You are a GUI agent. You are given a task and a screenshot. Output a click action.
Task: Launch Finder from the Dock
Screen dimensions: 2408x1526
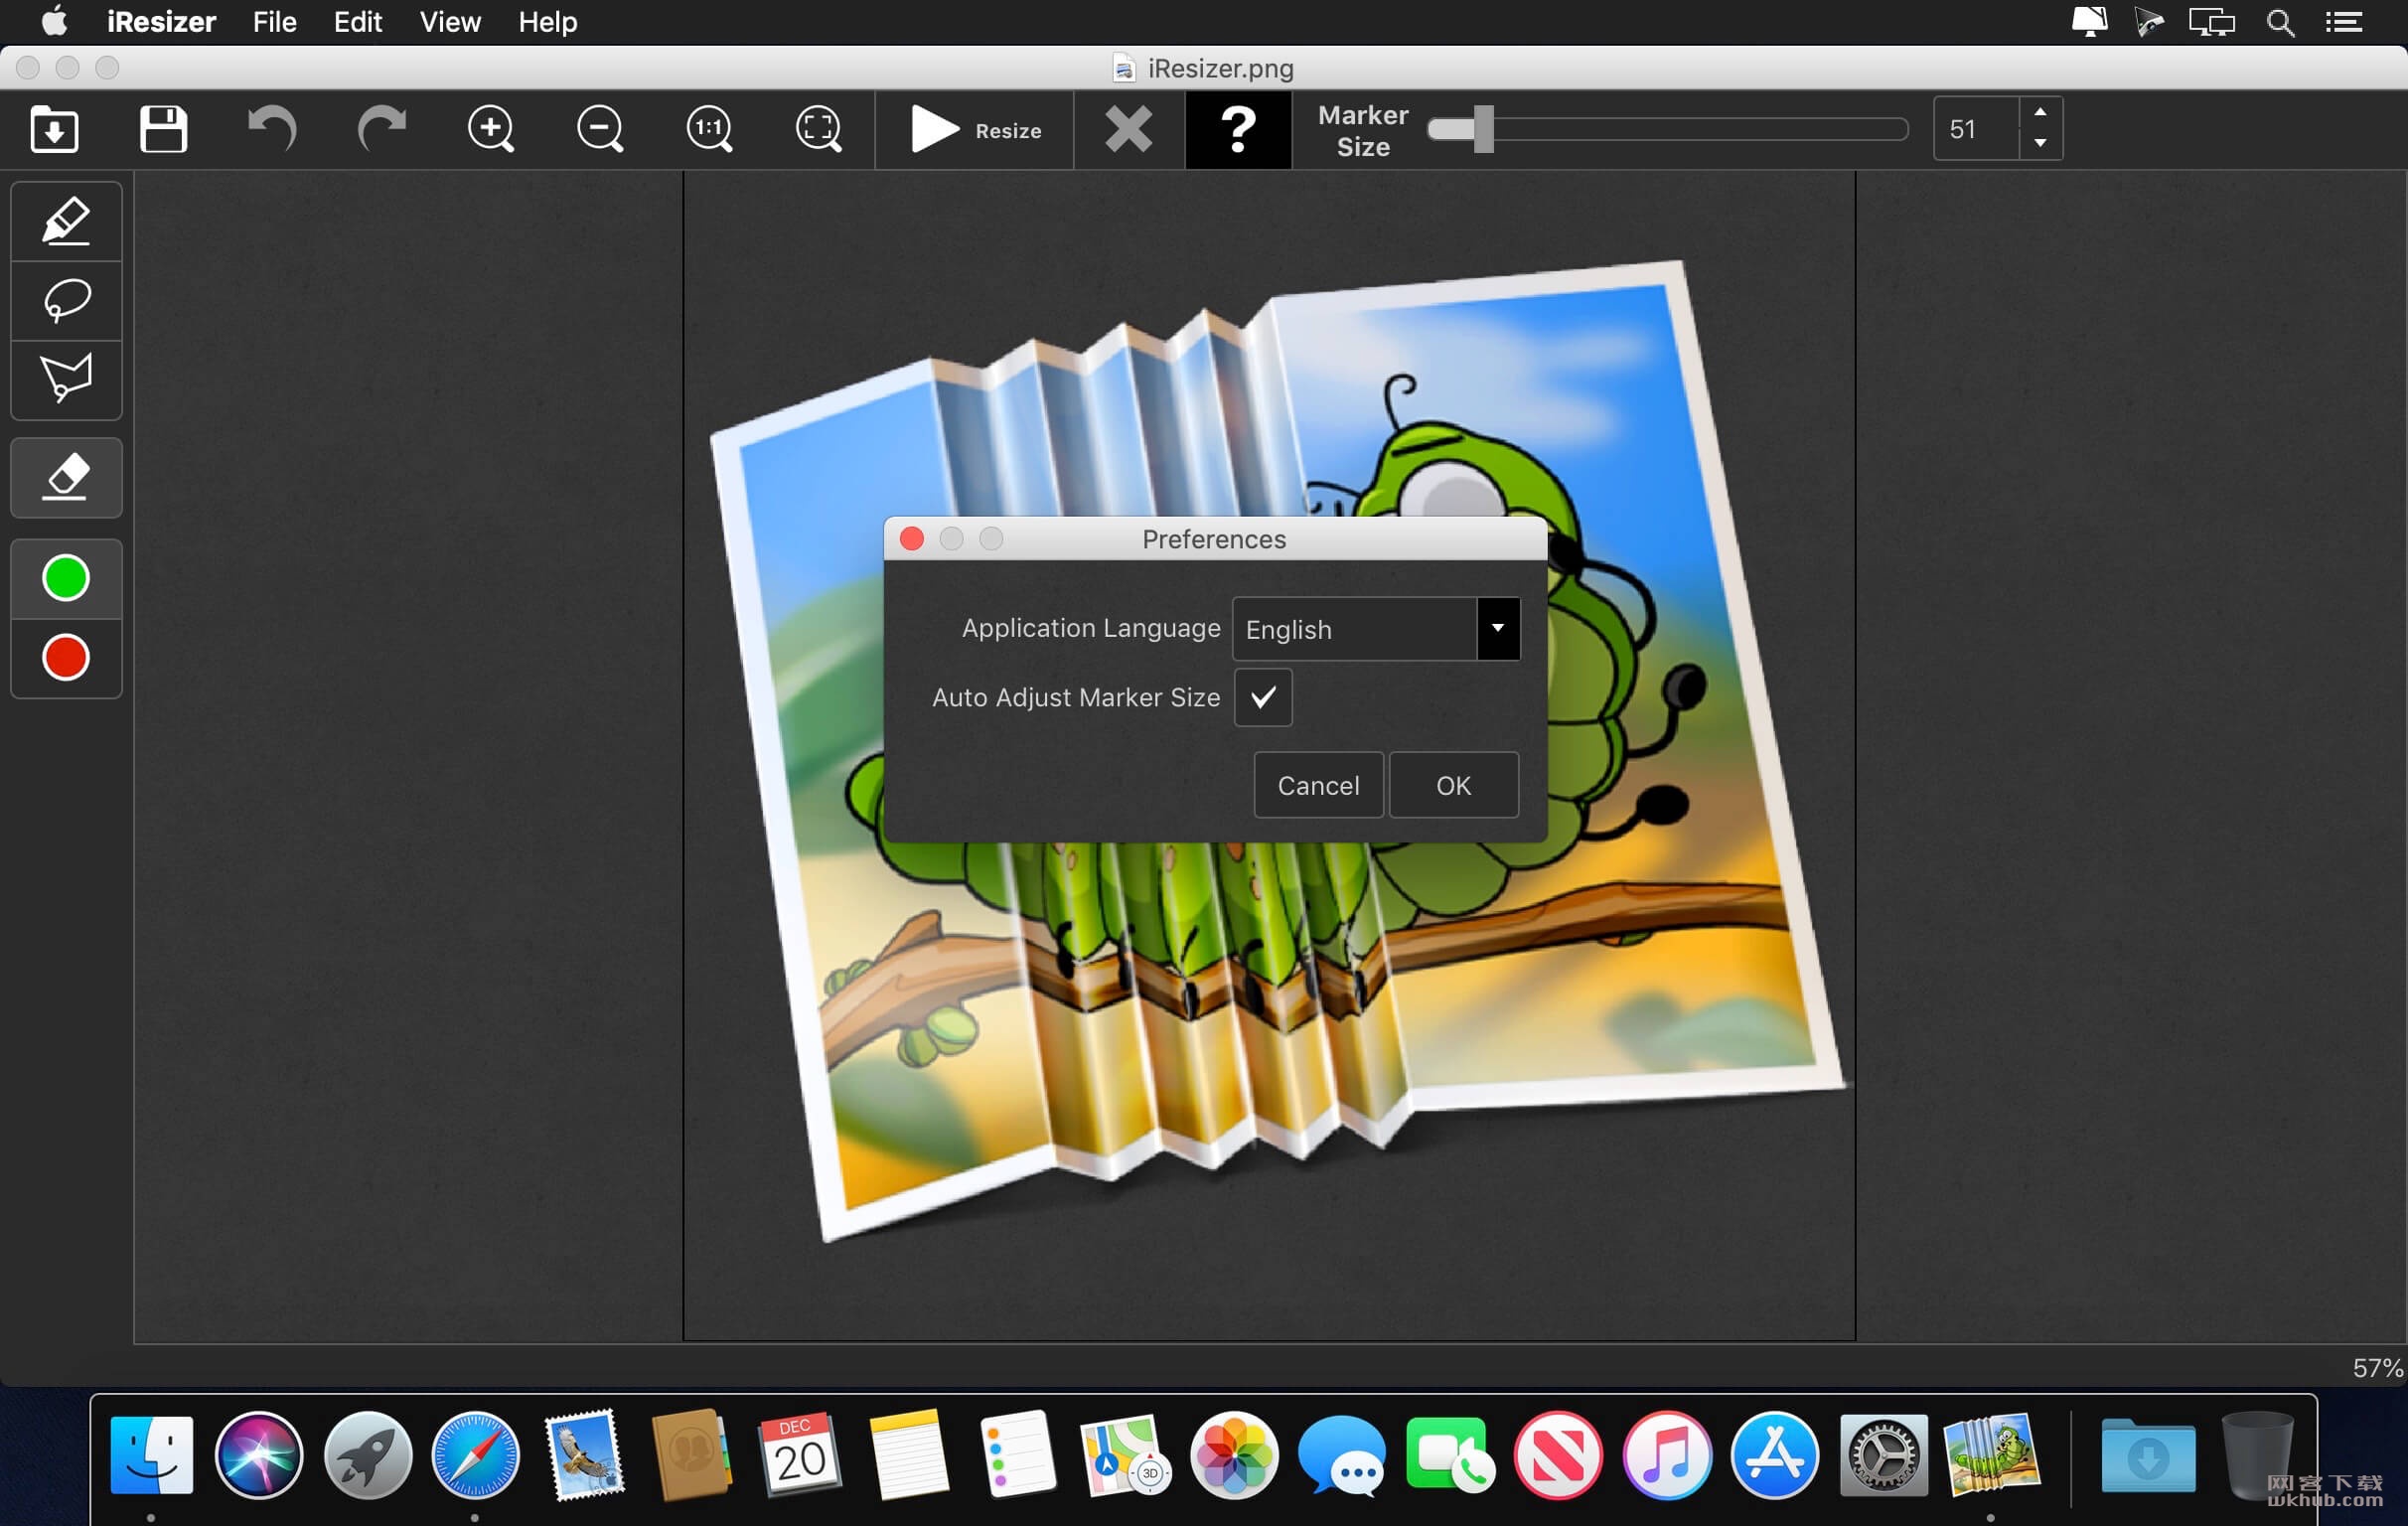pos(151,1455)
